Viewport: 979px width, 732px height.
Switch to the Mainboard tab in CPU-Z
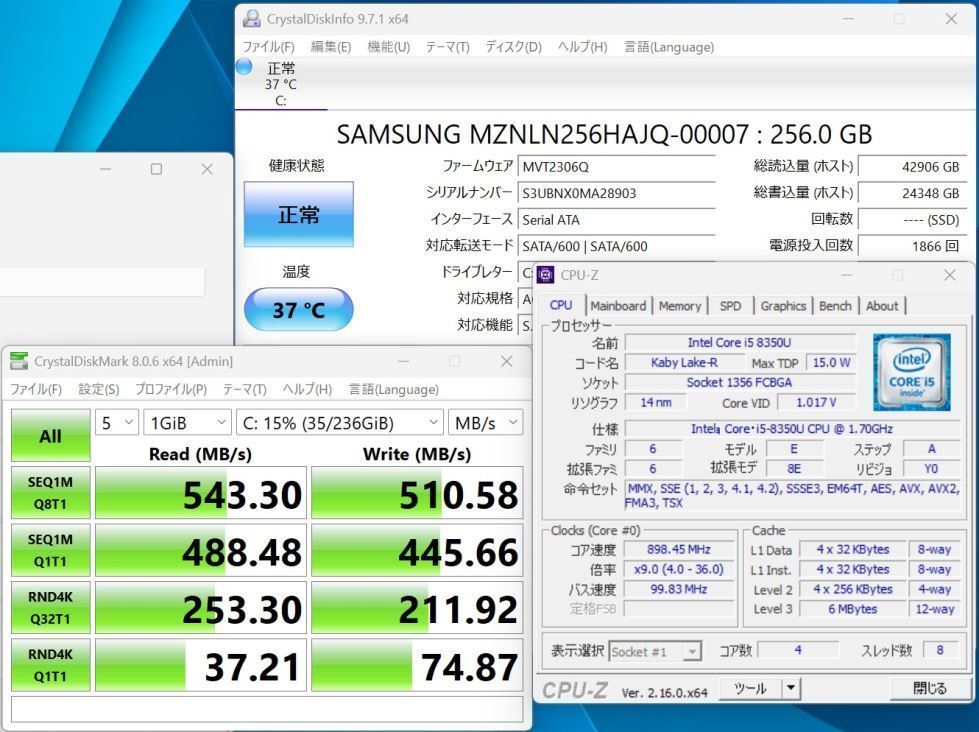pos(618,306)
